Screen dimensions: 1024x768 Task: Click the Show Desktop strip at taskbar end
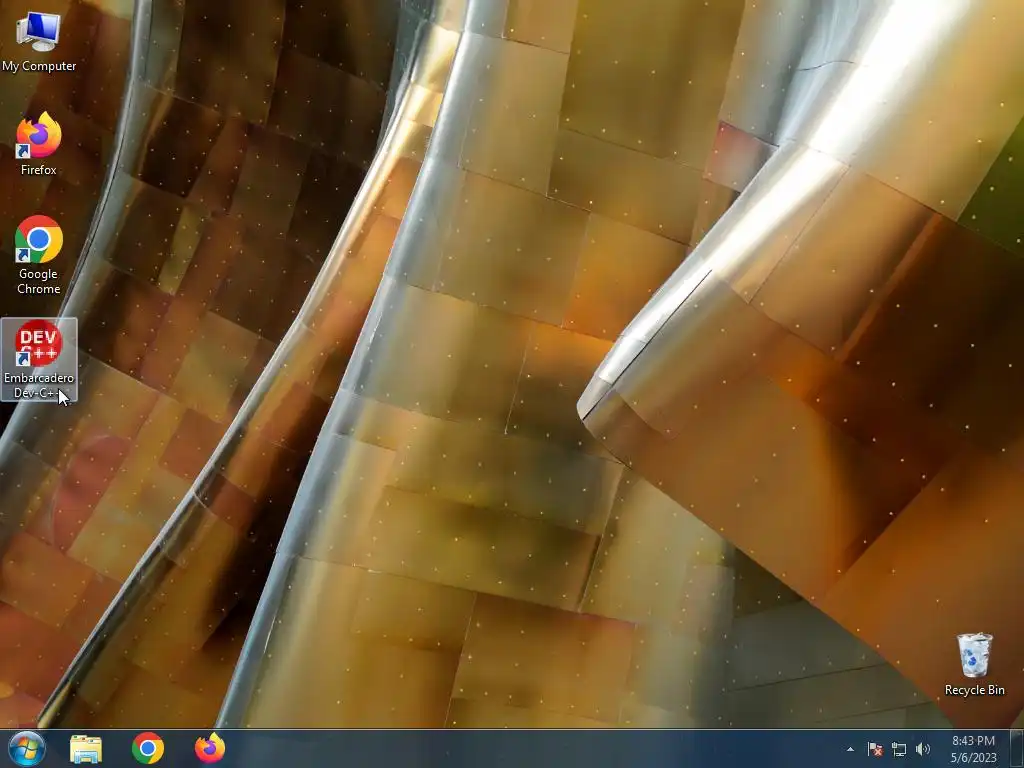point(1017,749)
